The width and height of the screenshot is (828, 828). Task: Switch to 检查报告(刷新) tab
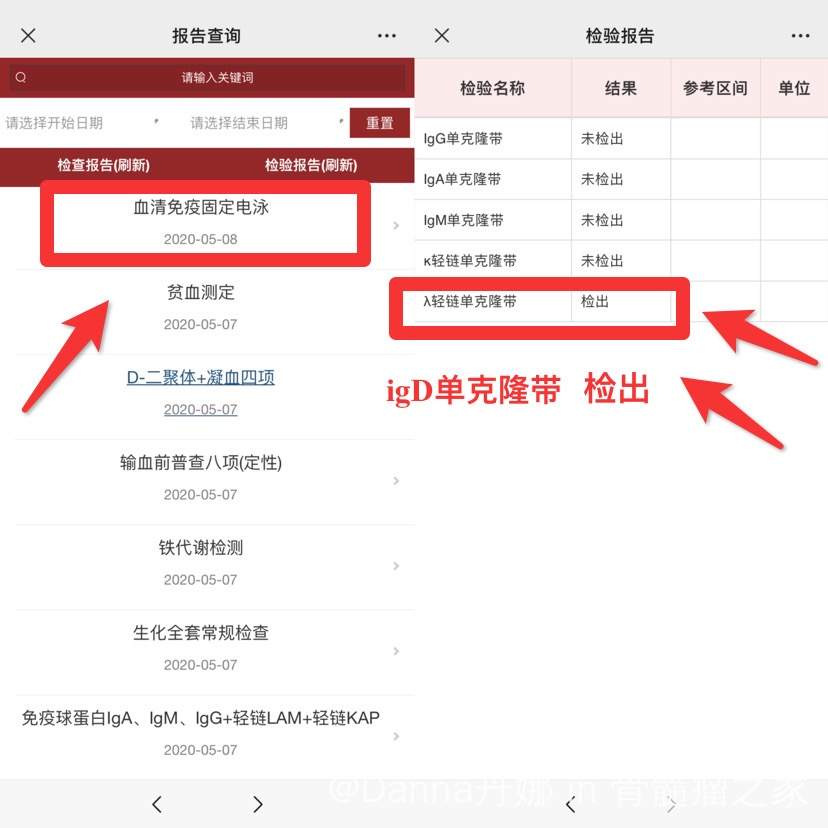click(x=103, y=165)
